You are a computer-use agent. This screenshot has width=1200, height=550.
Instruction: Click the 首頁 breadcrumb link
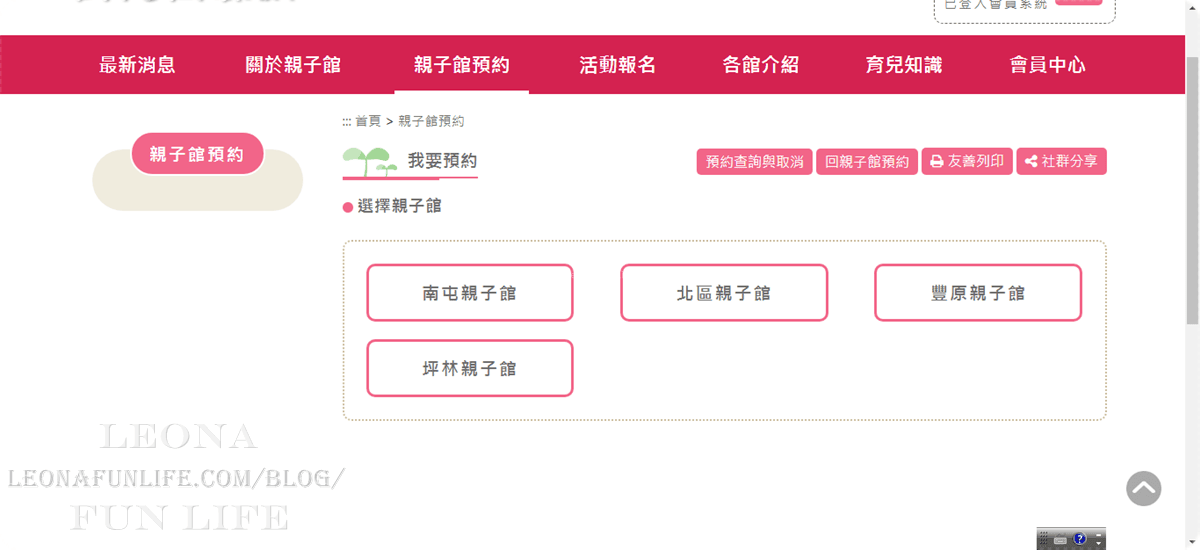click(367, 121)
